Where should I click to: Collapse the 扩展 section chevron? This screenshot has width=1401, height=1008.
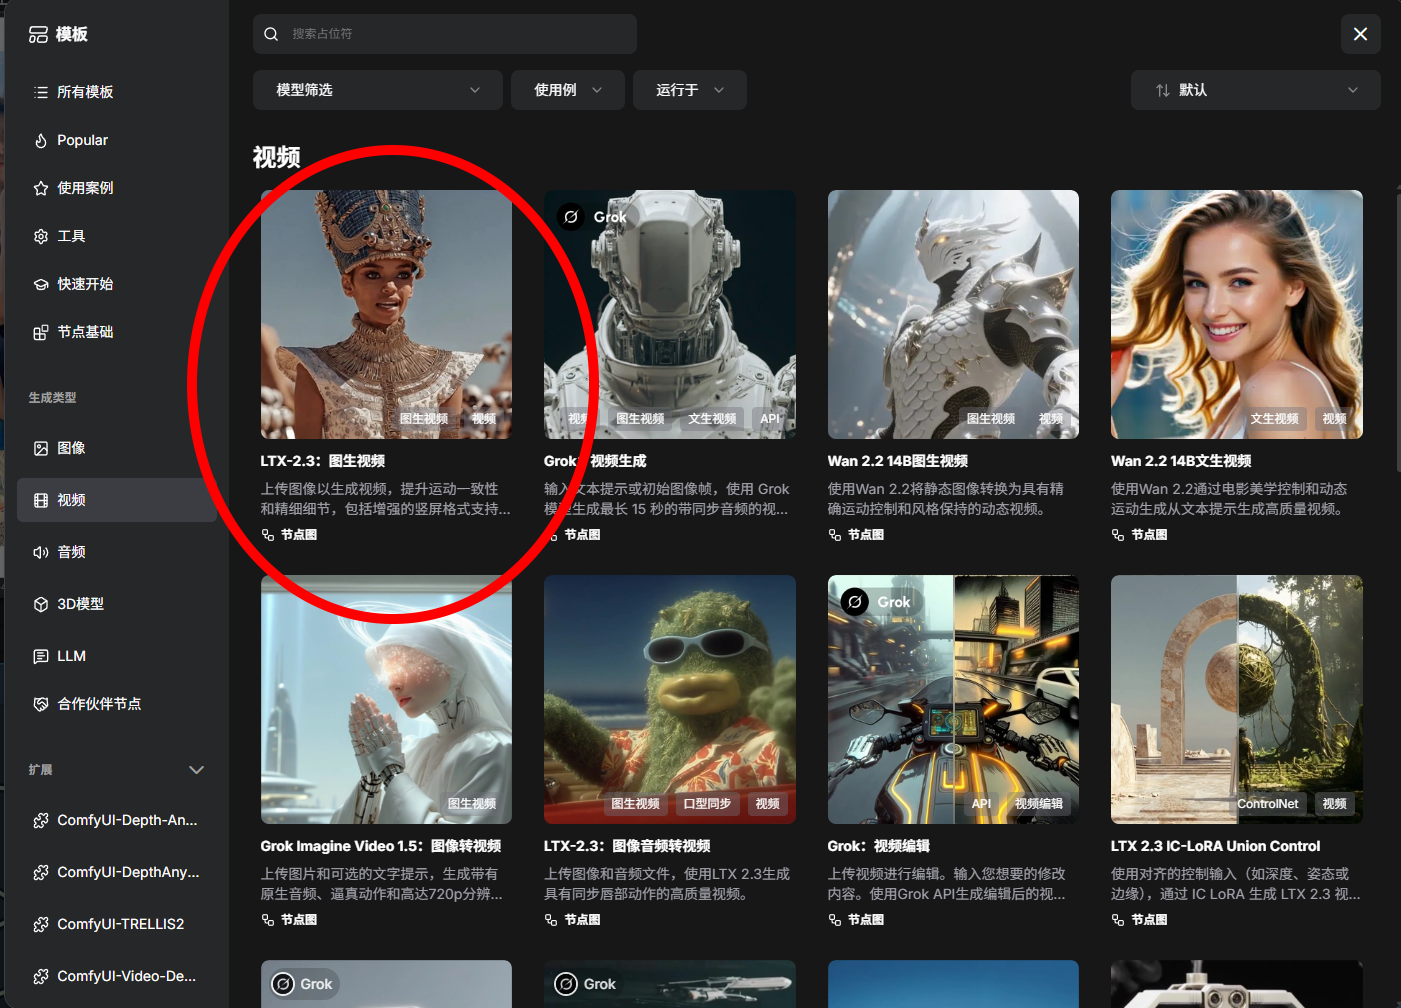coord(196,770)
